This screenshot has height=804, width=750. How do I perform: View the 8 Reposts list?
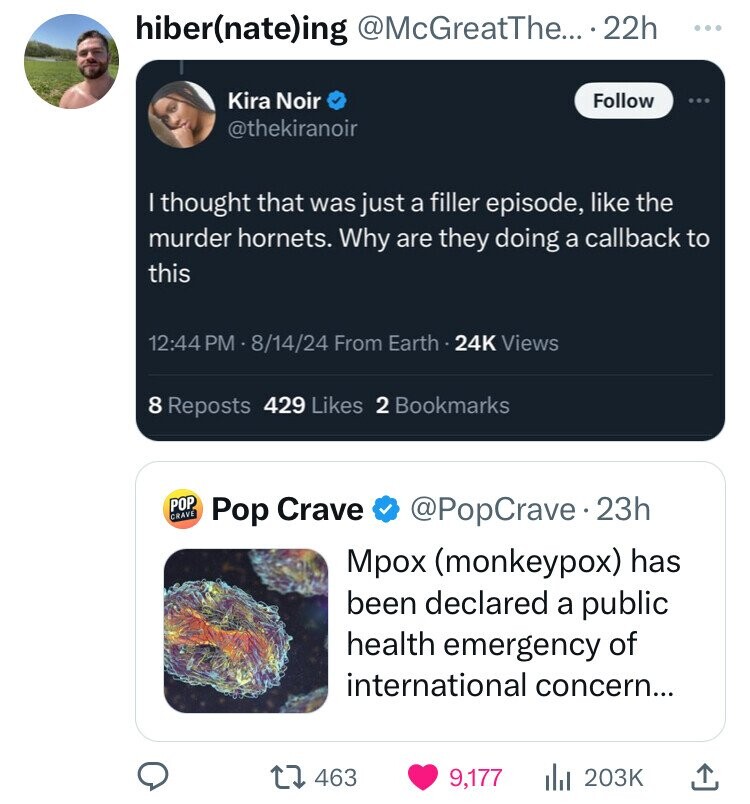tap(199, 405)
